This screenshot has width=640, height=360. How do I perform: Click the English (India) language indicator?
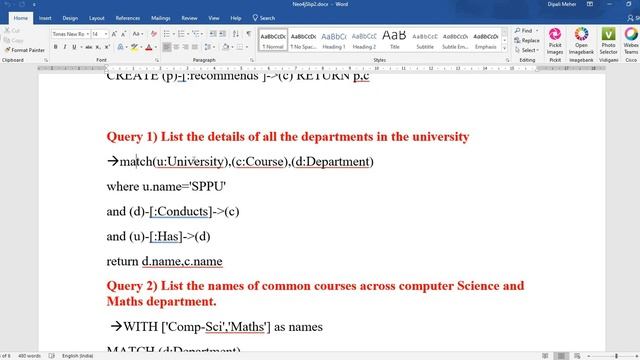[78, 356]
